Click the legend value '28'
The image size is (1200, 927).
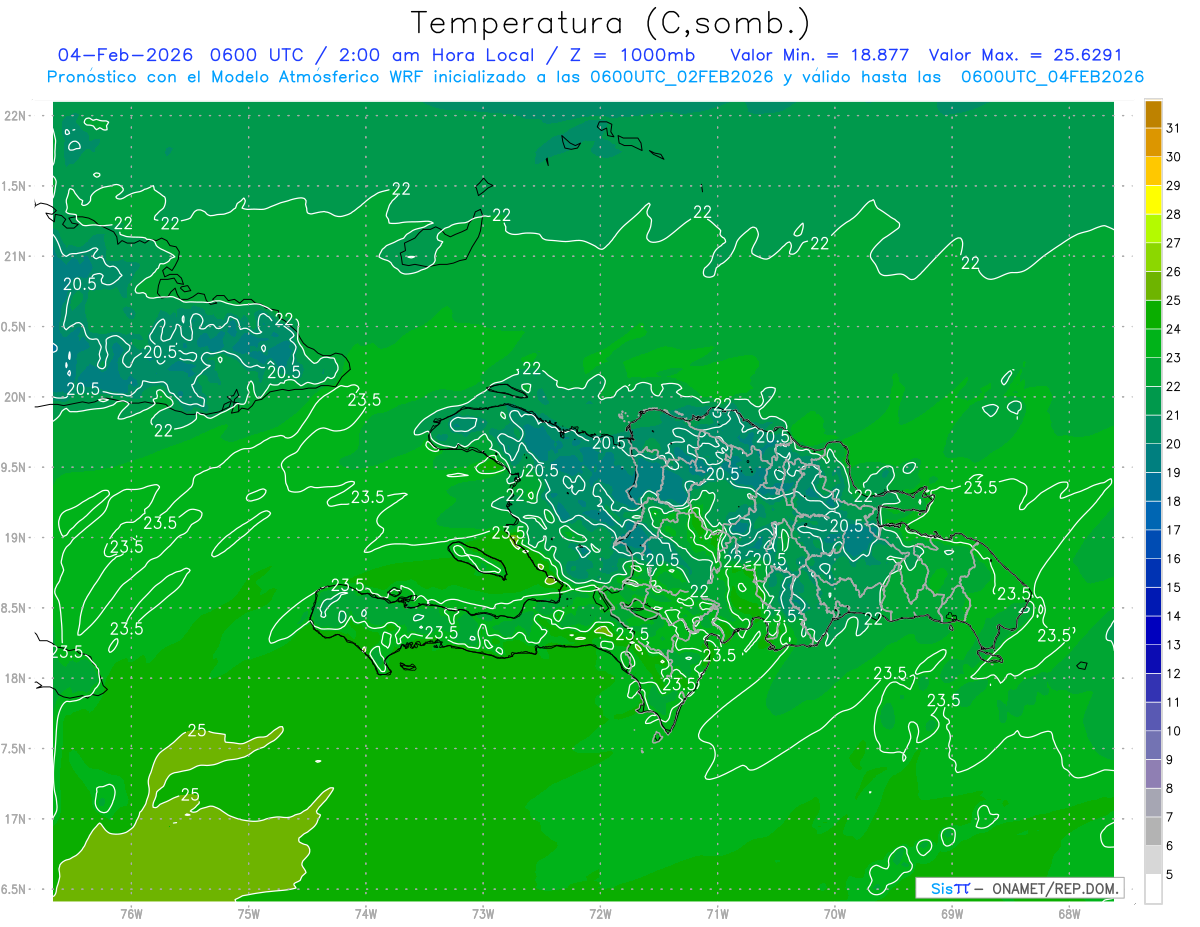[1174, 213]
